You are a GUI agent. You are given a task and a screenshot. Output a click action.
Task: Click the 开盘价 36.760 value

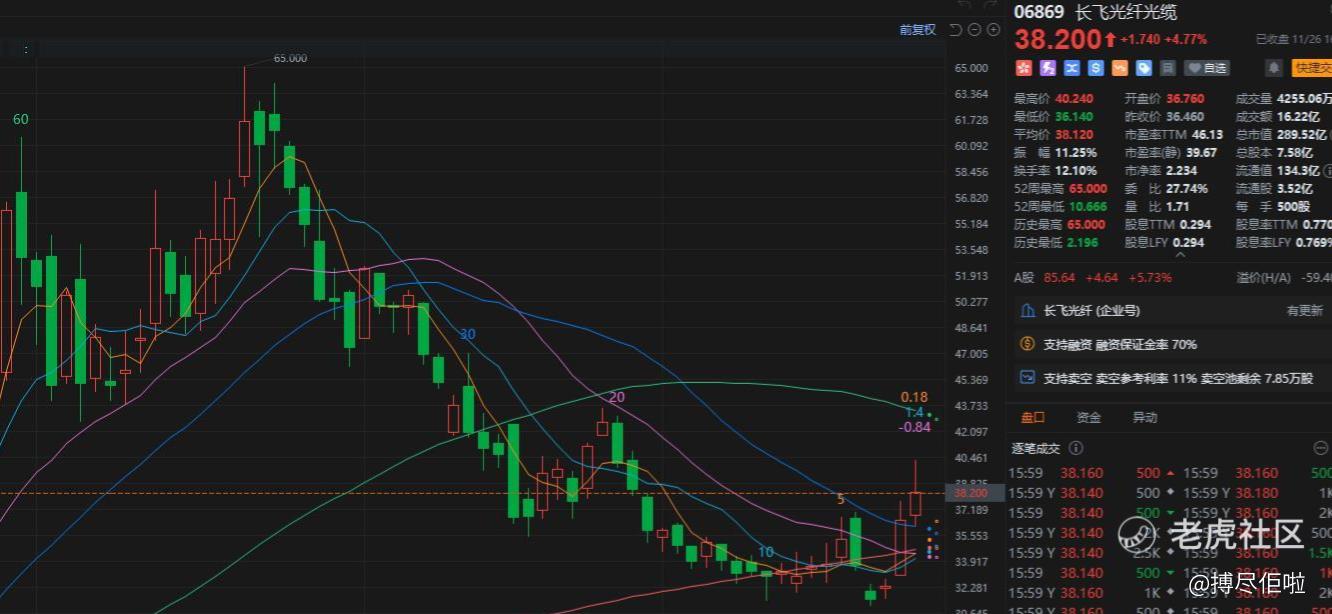(x=1185, y=99)
